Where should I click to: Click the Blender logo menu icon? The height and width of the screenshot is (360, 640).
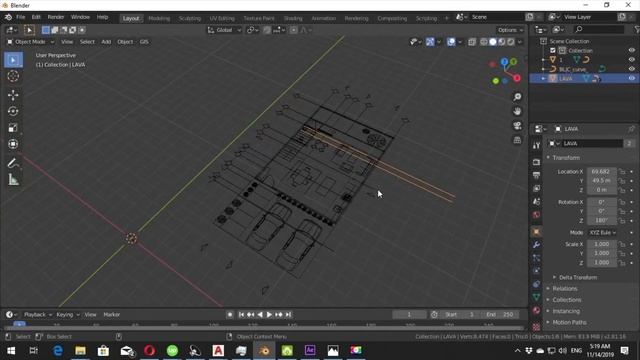coord(8,18)
